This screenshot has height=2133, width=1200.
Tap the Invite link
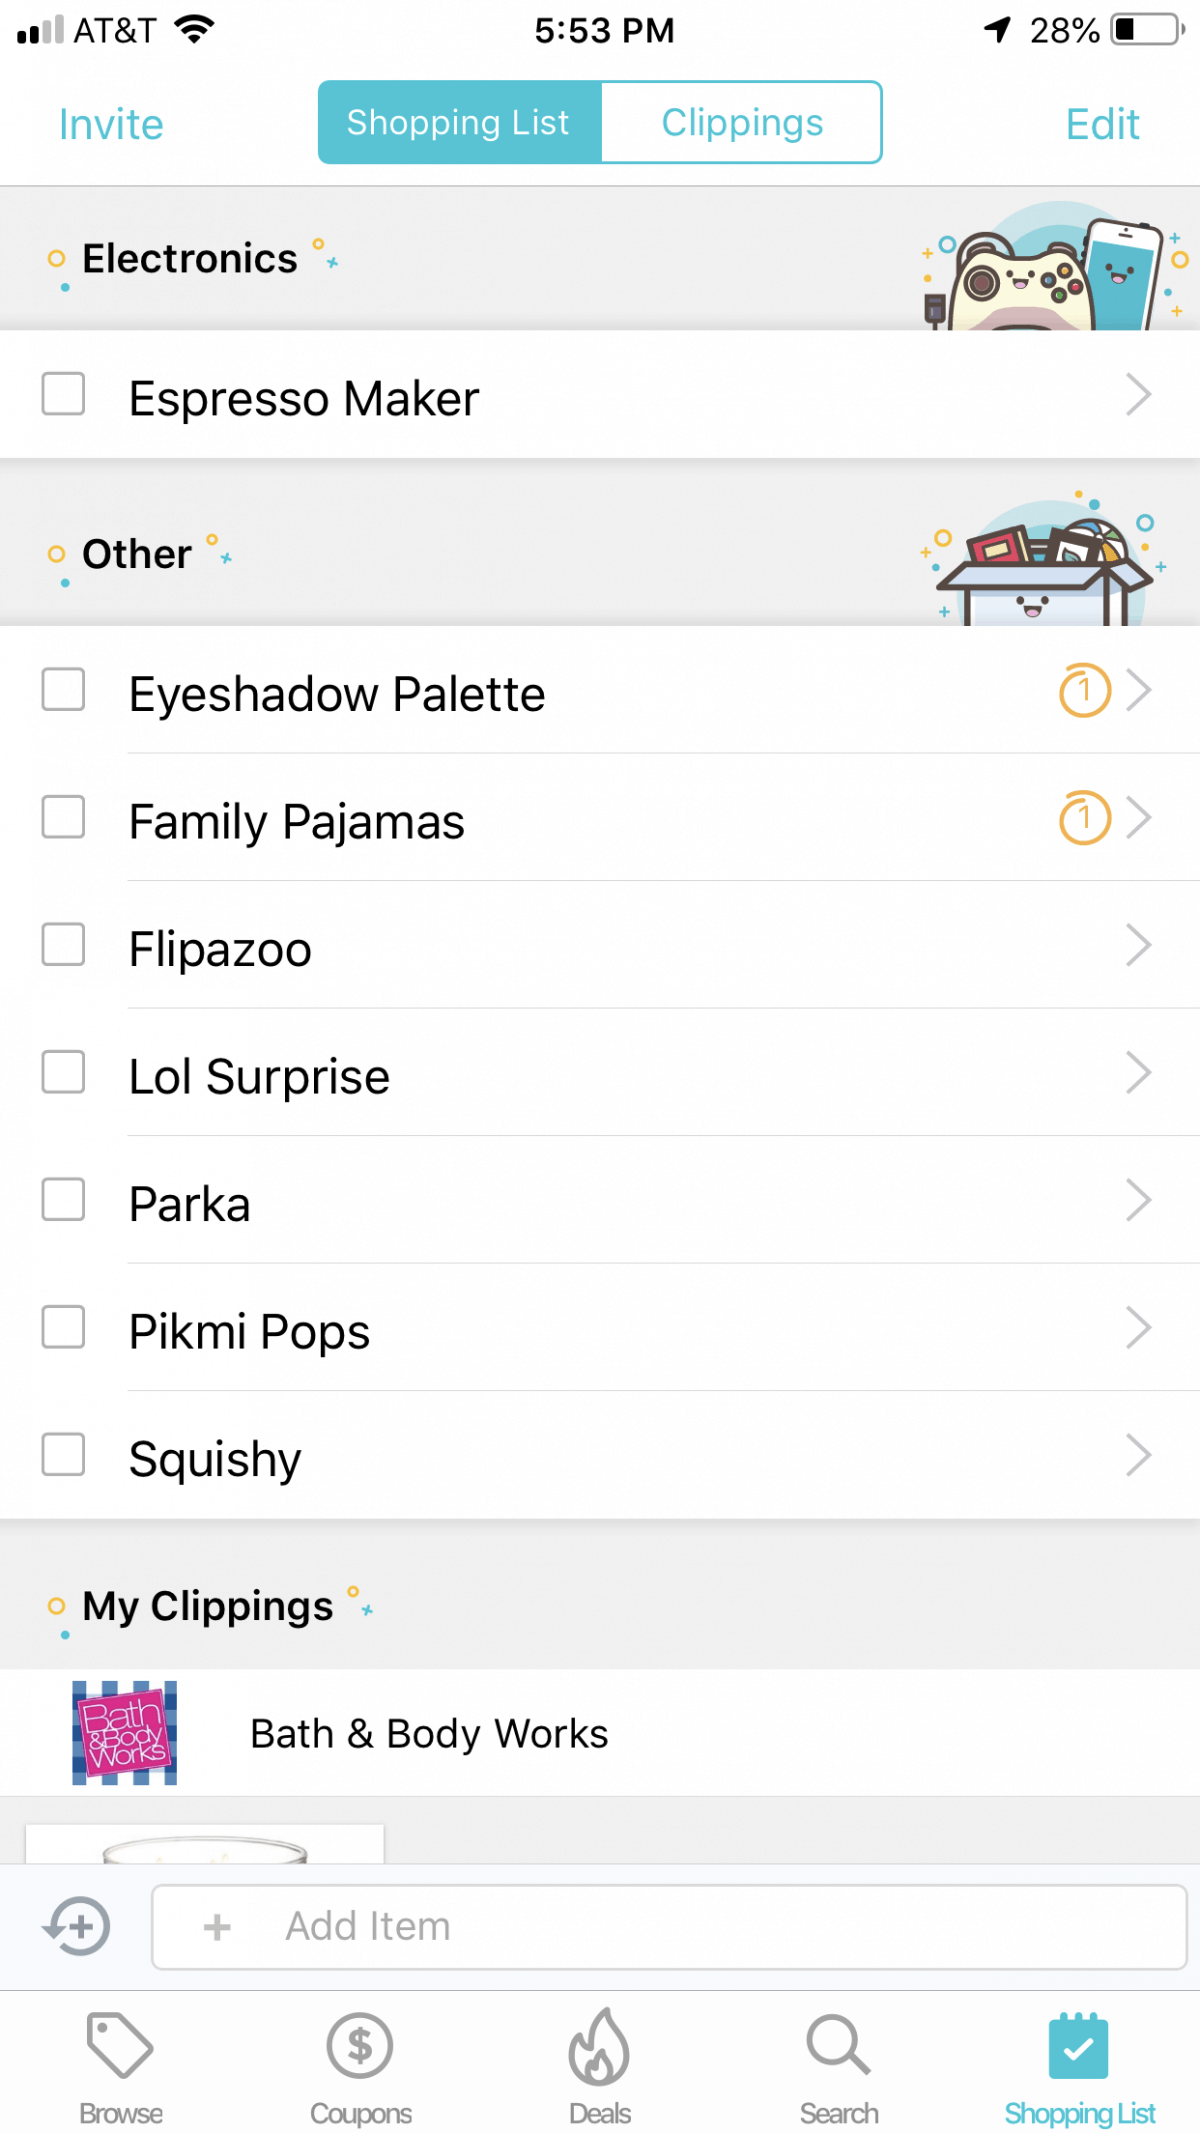[x=111, y=125]
